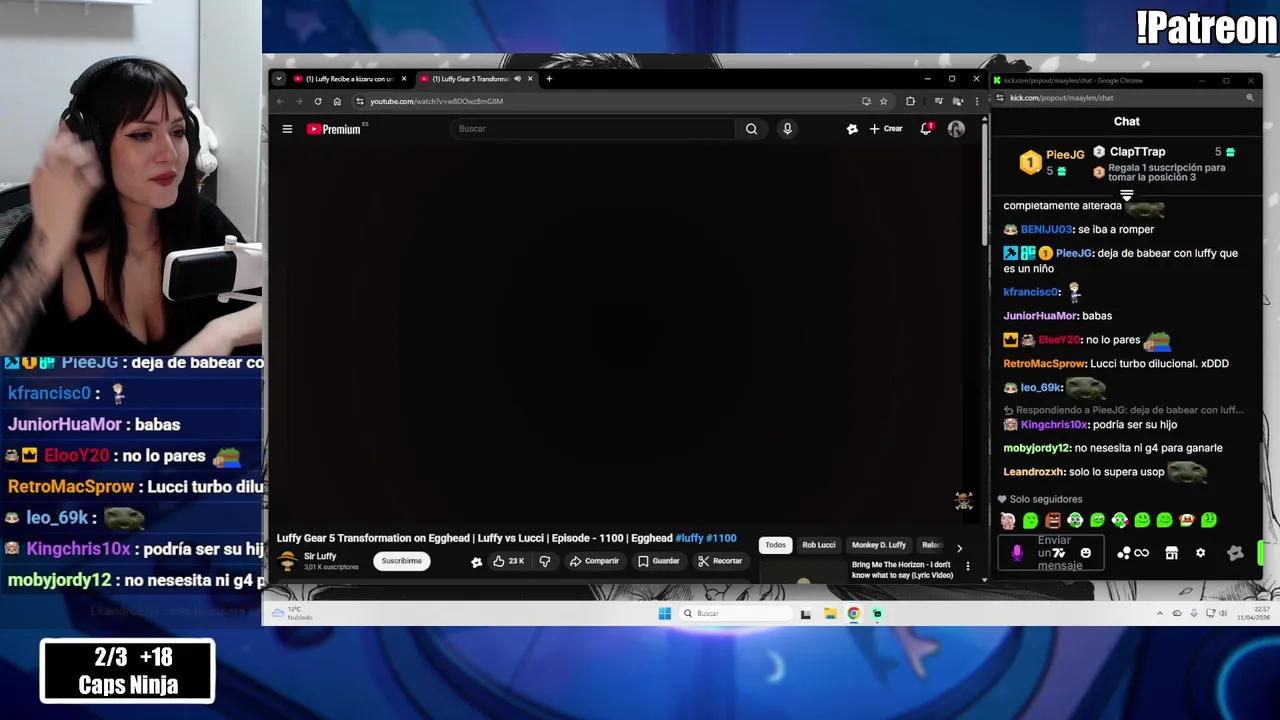This screenshot has width=1280, height=720.
Task: Open the Chrome extensions puzzle icon
Action: (x=910, y=101)
